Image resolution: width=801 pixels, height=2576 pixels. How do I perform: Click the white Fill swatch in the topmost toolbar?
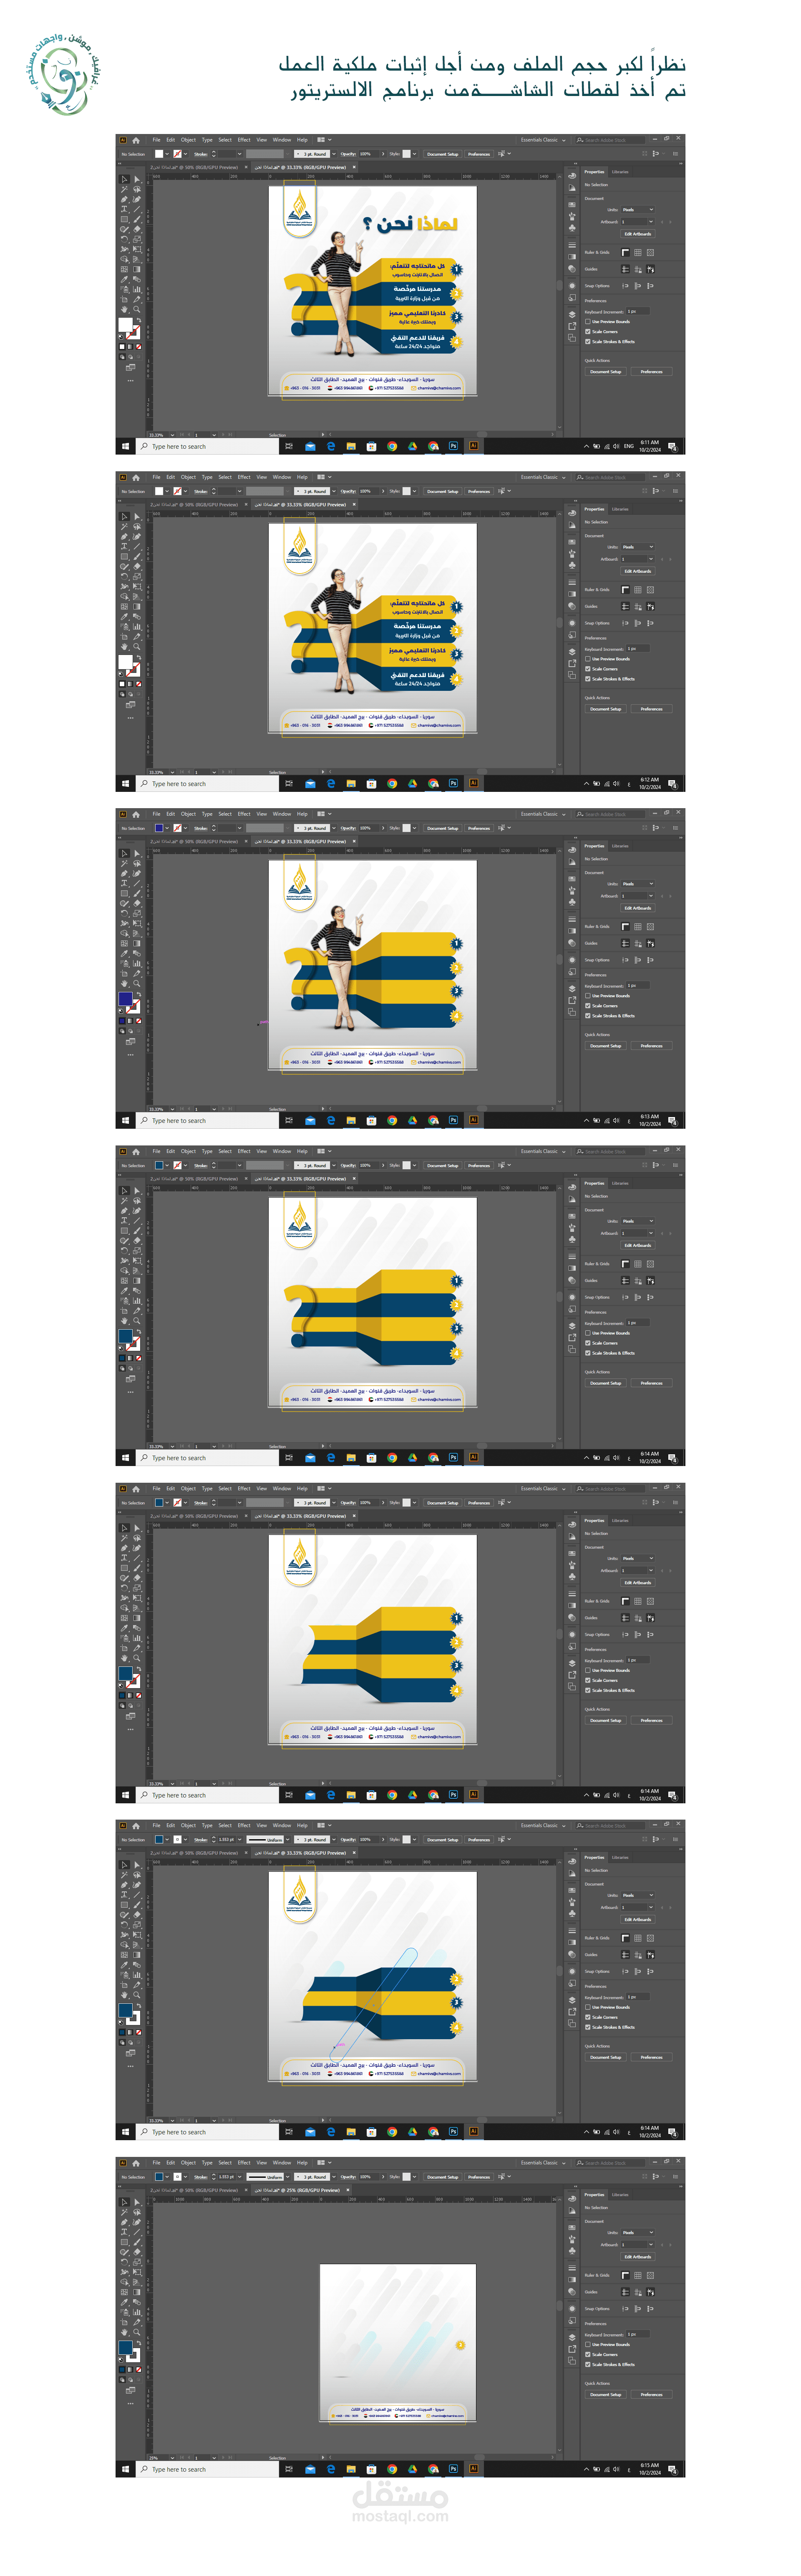pos(125,324)
